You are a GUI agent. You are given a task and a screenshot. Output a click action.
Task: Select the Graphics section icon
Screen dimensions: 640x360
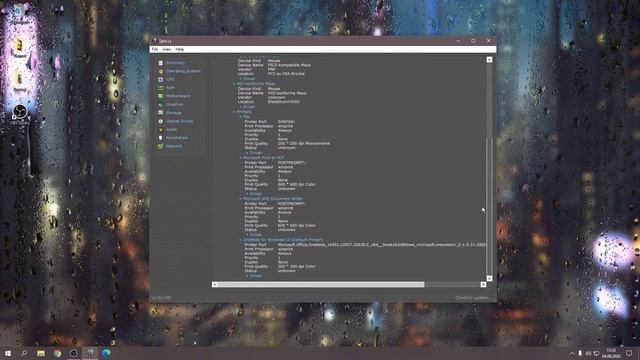(160, 104)
